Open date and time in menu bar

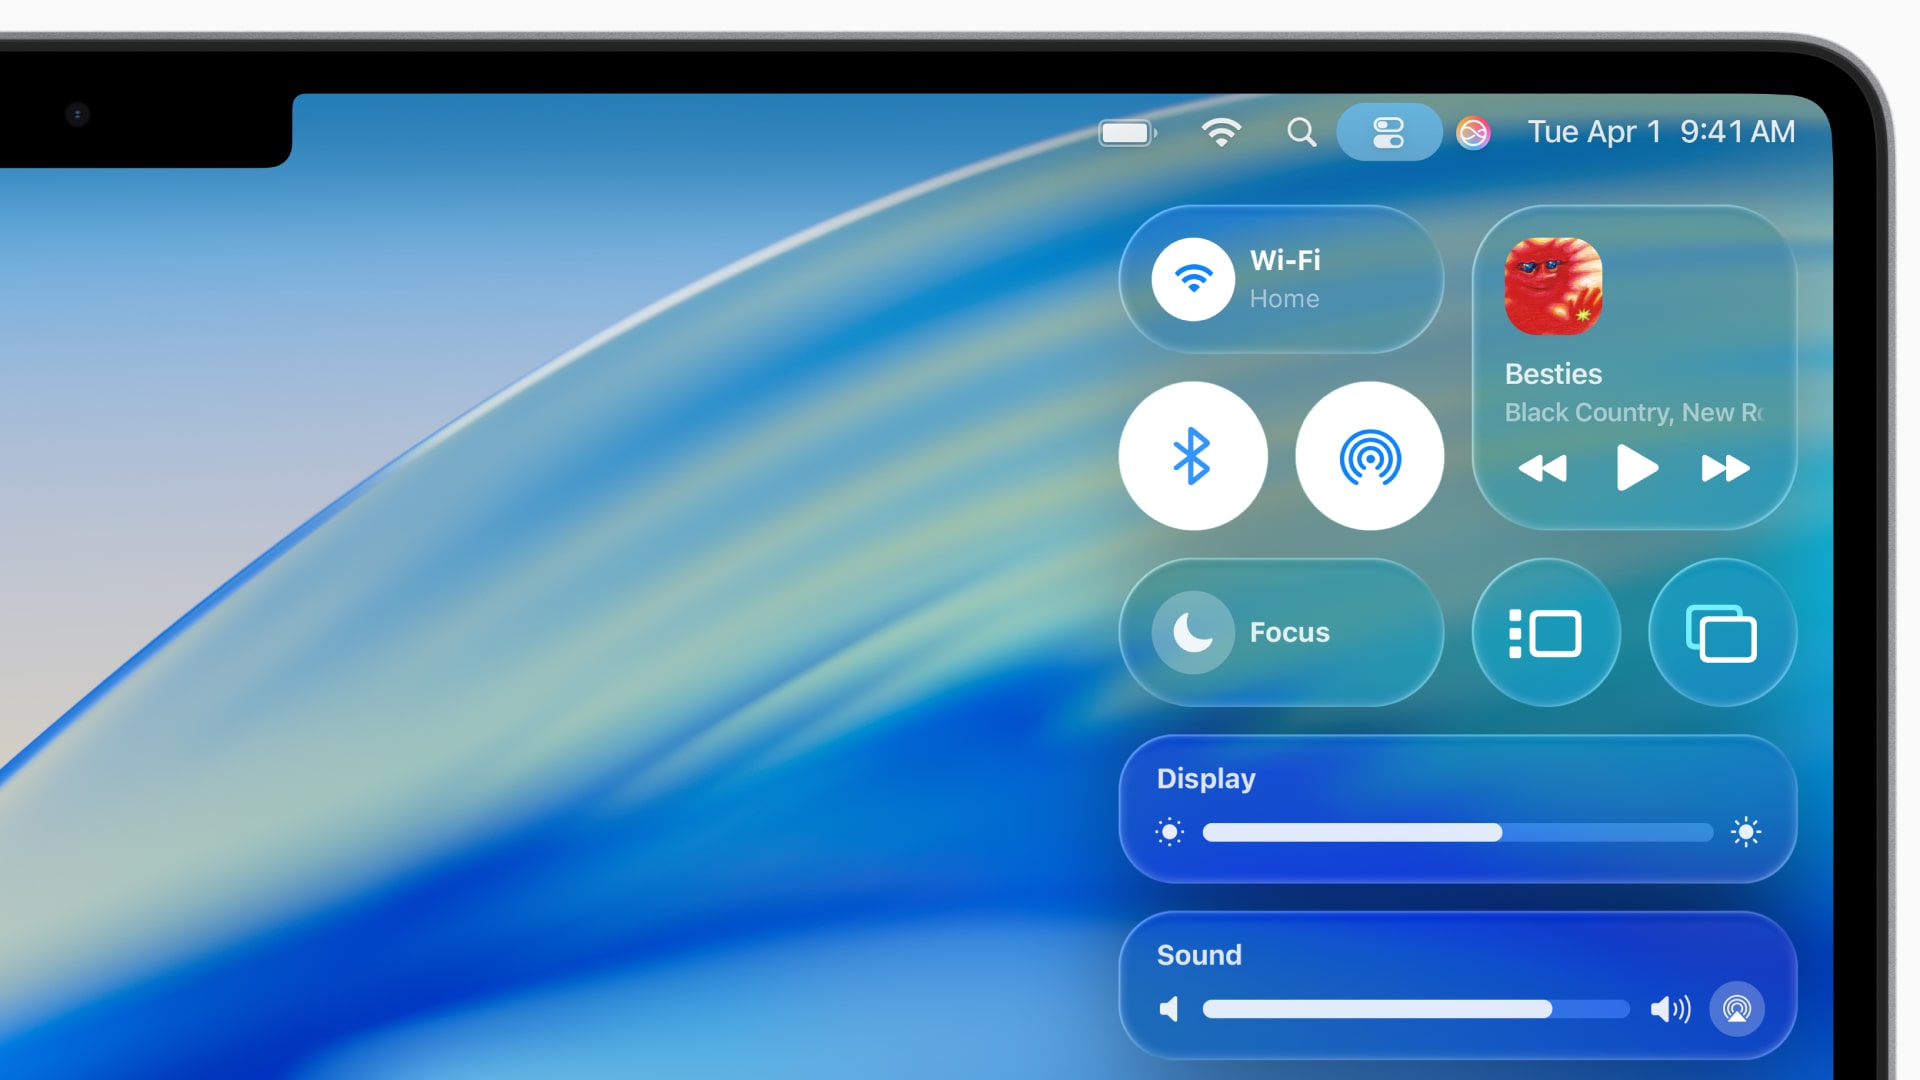[x=1660, y=132]
